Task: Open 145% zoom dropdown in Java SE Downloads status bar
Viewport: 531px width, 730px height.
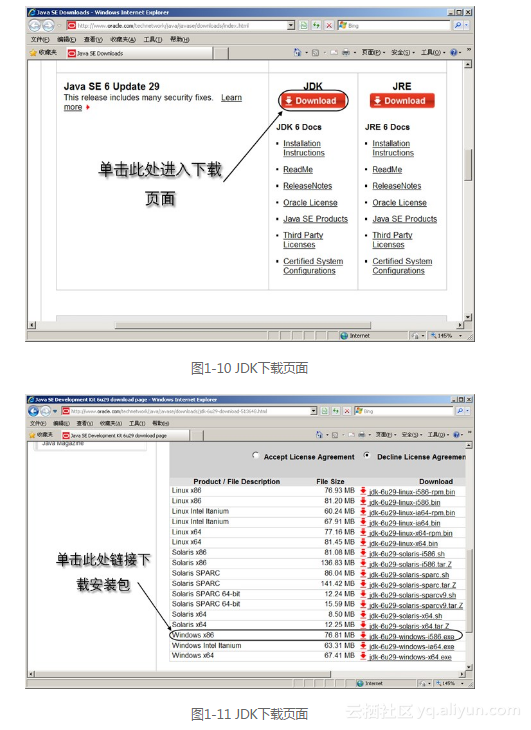Action: pyautogui.click(x=461, y=335)
